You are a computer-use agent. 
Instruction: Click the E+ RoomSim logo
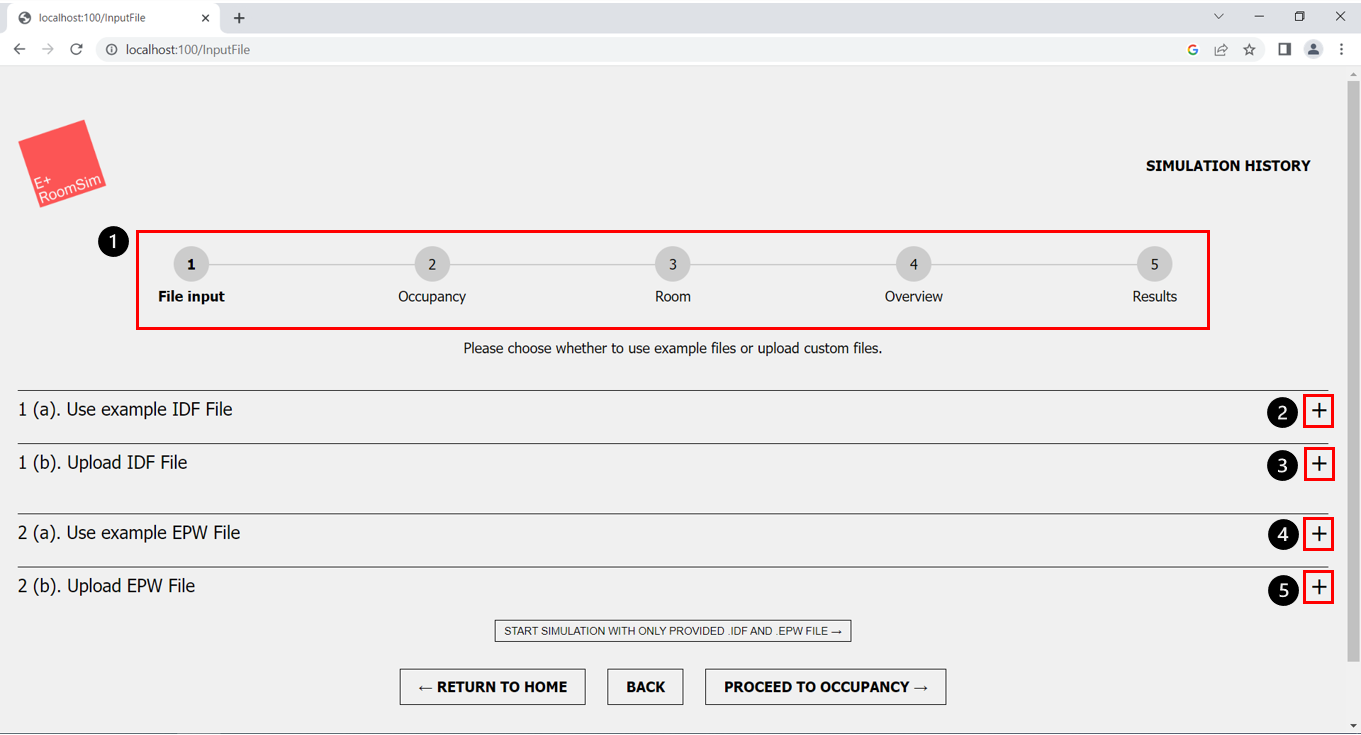click(x=61, y=162)
